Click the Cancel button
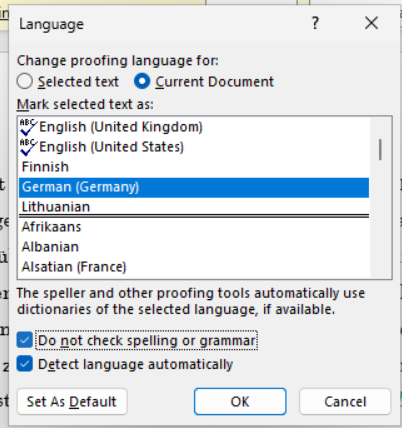 point(345,402)
